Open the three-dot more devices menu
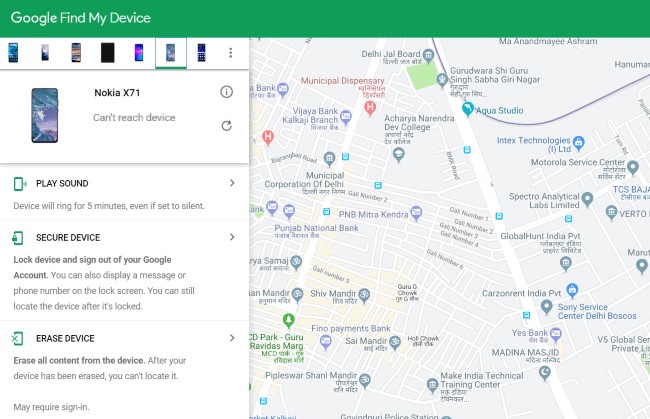650x419 pixels. pyautogui.click(x=230, y=53)
